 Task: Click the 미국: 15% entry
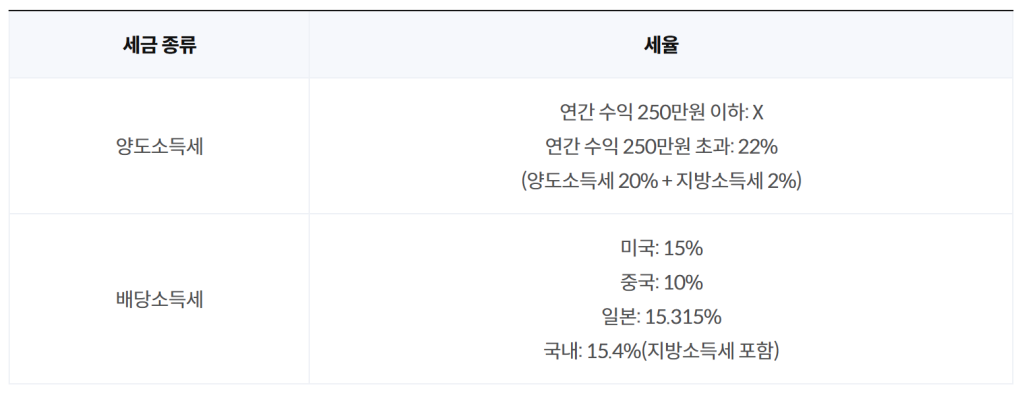click(x=661, y=249)
